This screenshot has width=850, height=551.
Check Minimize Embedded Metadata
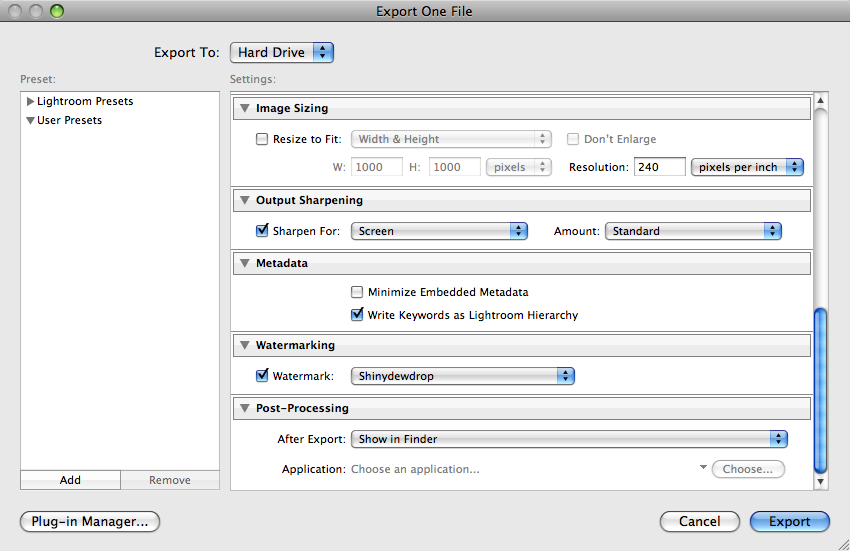(357, 292)
